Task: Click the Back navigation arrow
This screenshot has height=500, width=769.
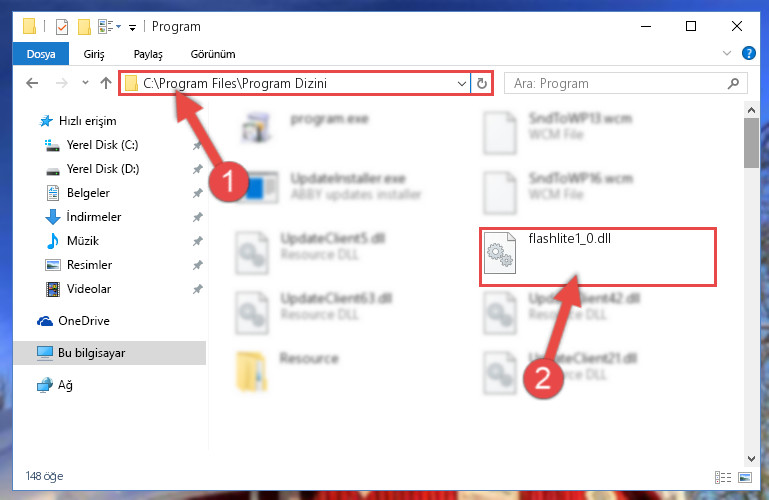Action: pyautogui.click(x=32, y=83)
